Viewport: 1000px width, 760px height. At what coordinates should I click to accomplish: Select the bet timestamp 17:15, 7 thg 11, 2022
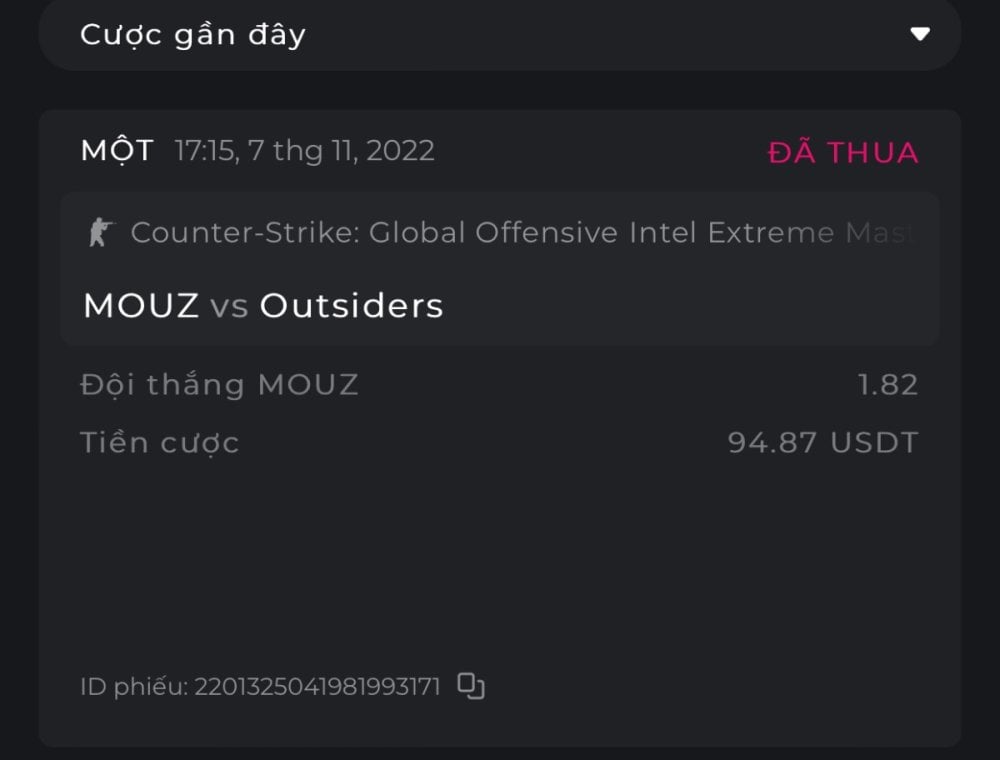(304, 151)
